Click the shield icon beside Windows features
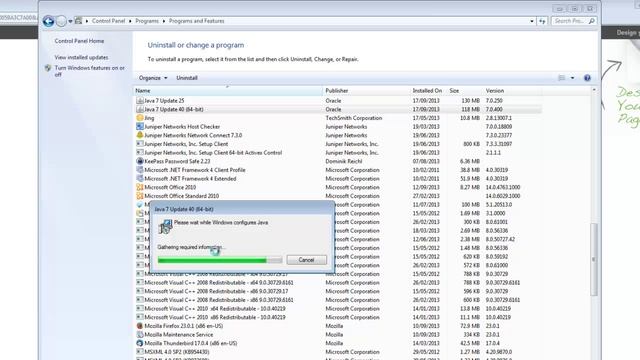This screenshot has width=640, height=360. click(x=48, y=68)
